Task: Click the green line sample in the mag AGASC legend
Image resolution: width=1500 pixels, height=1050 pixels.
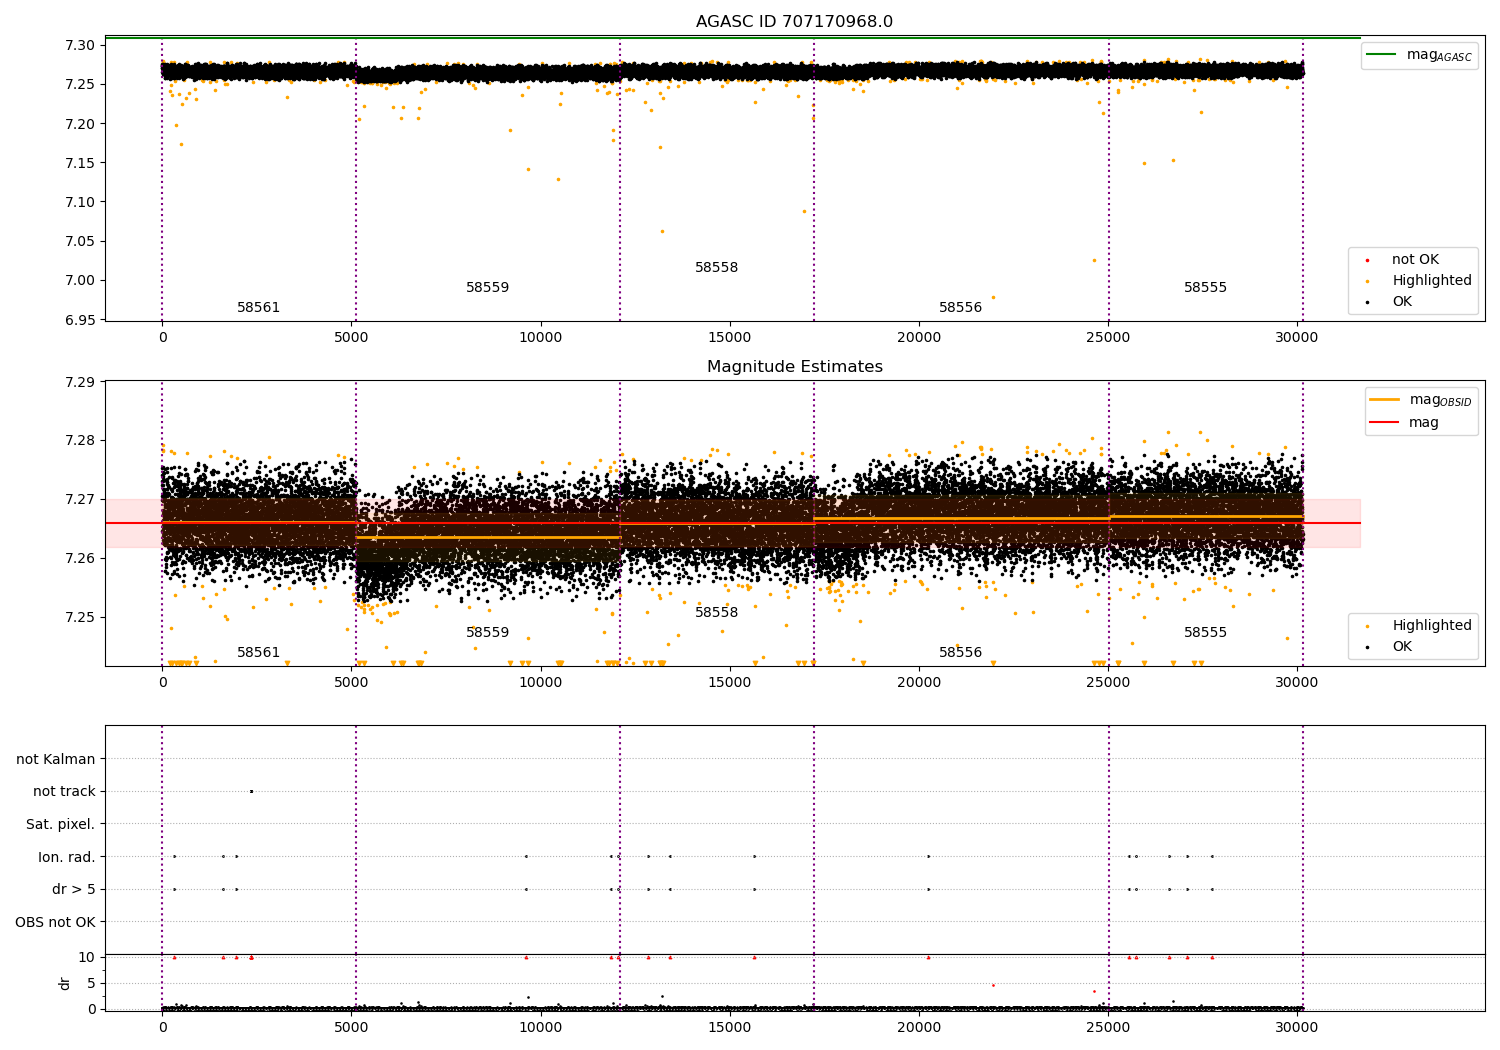Action: point(1382,55)
